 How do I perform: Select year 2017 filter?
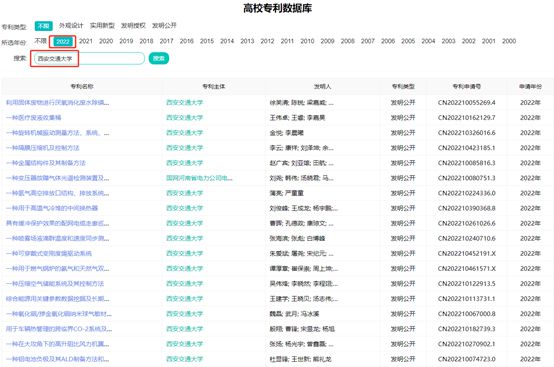[x=166, y=41]
